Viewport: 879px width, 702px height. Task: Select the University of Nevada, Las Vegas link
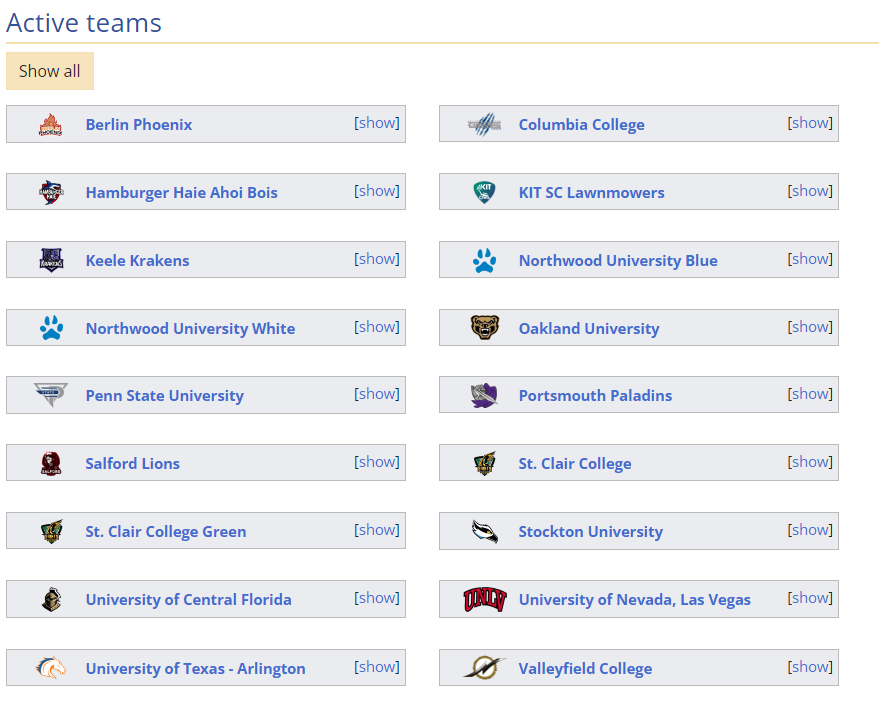pyautogui.click(x=634, y=599)
